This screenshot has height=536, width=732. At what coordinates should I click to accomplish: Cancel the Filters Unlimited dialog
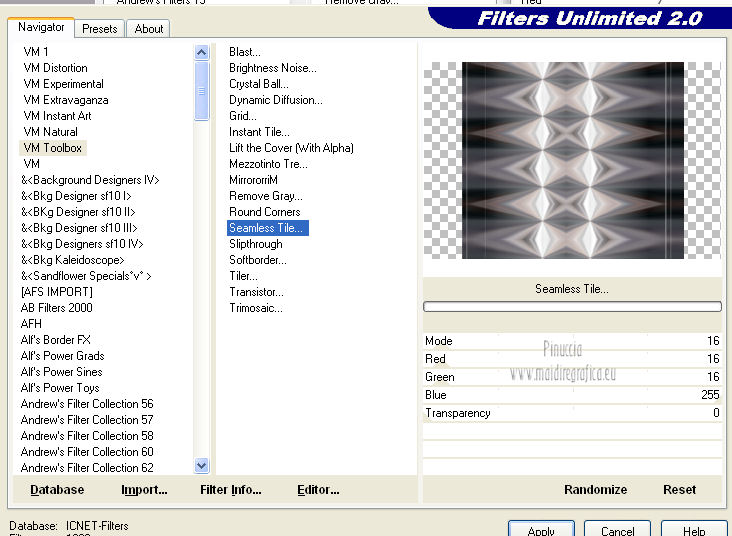coord(617,530)
